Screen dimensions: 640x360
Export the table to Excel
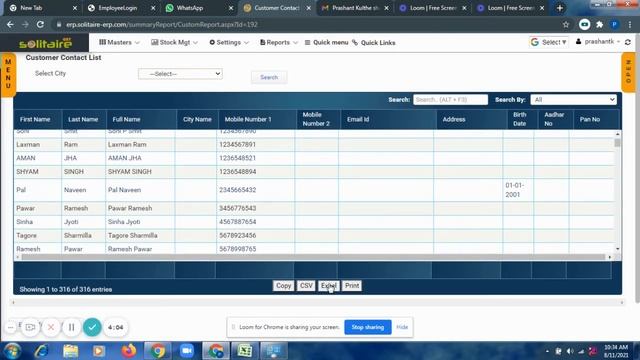329,286
